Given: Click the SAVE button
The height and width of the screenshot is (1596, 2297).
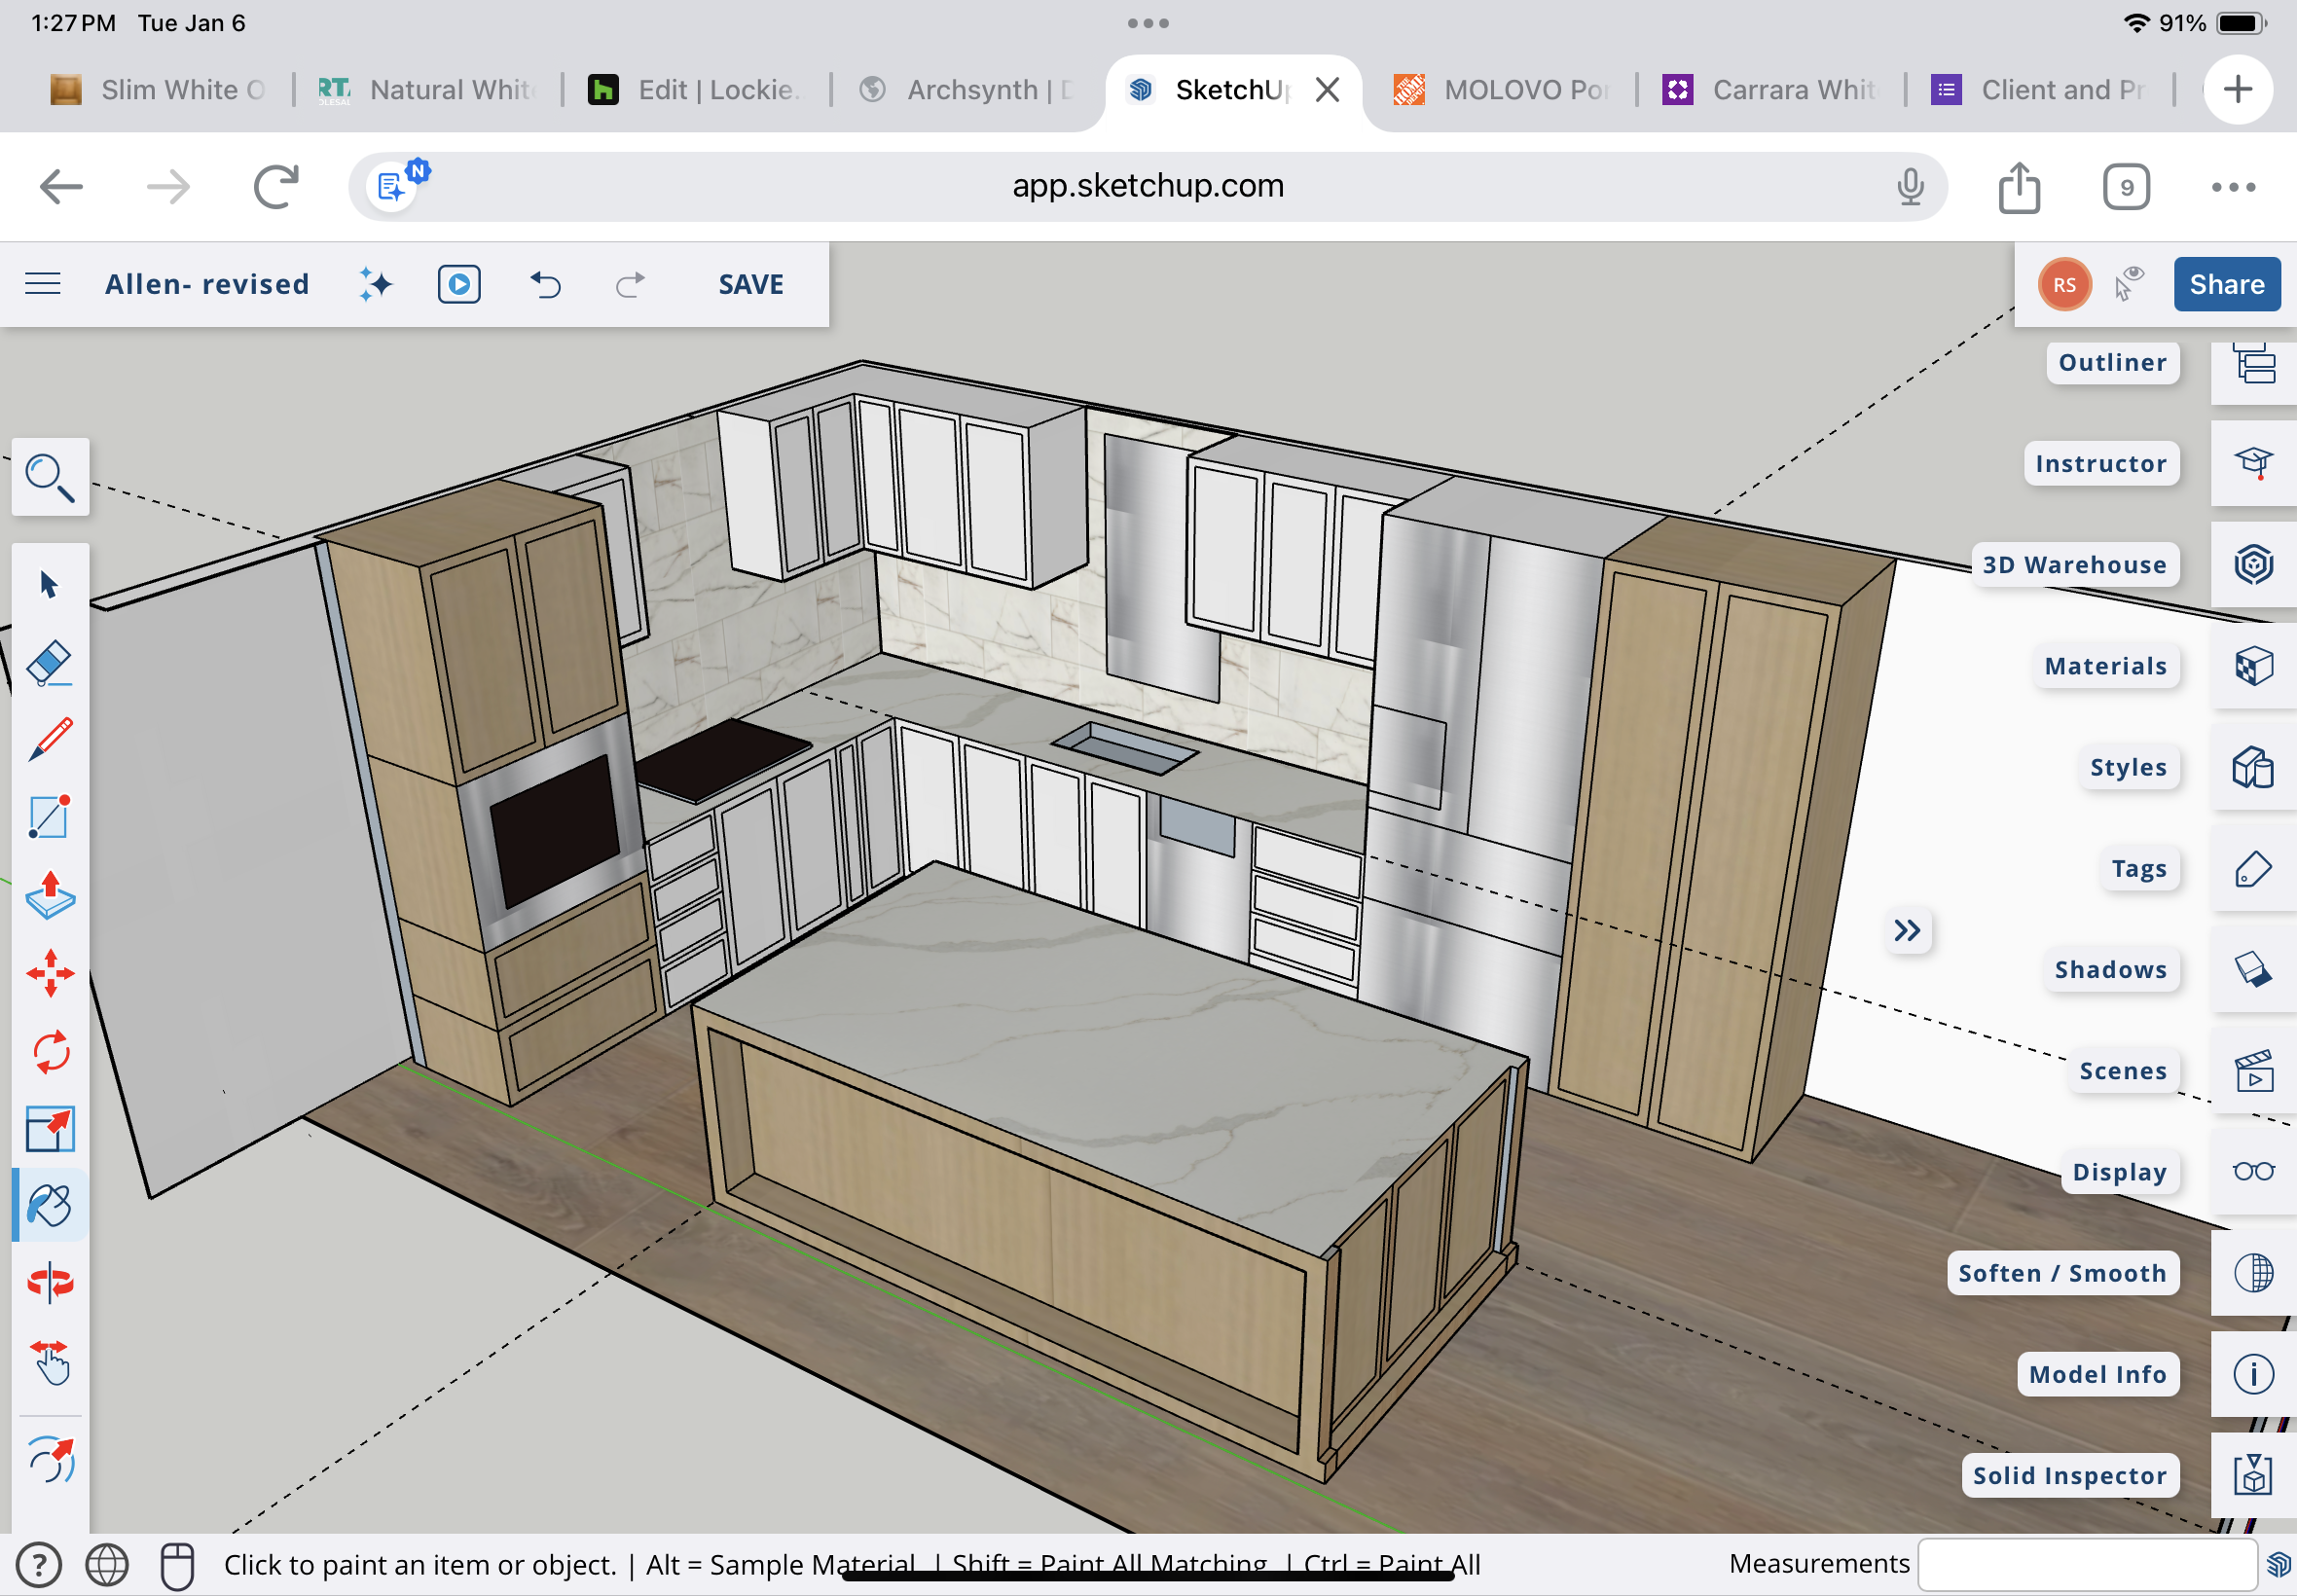Looking at the screenshot, I should pyautogui.click(x=750, y=284).
